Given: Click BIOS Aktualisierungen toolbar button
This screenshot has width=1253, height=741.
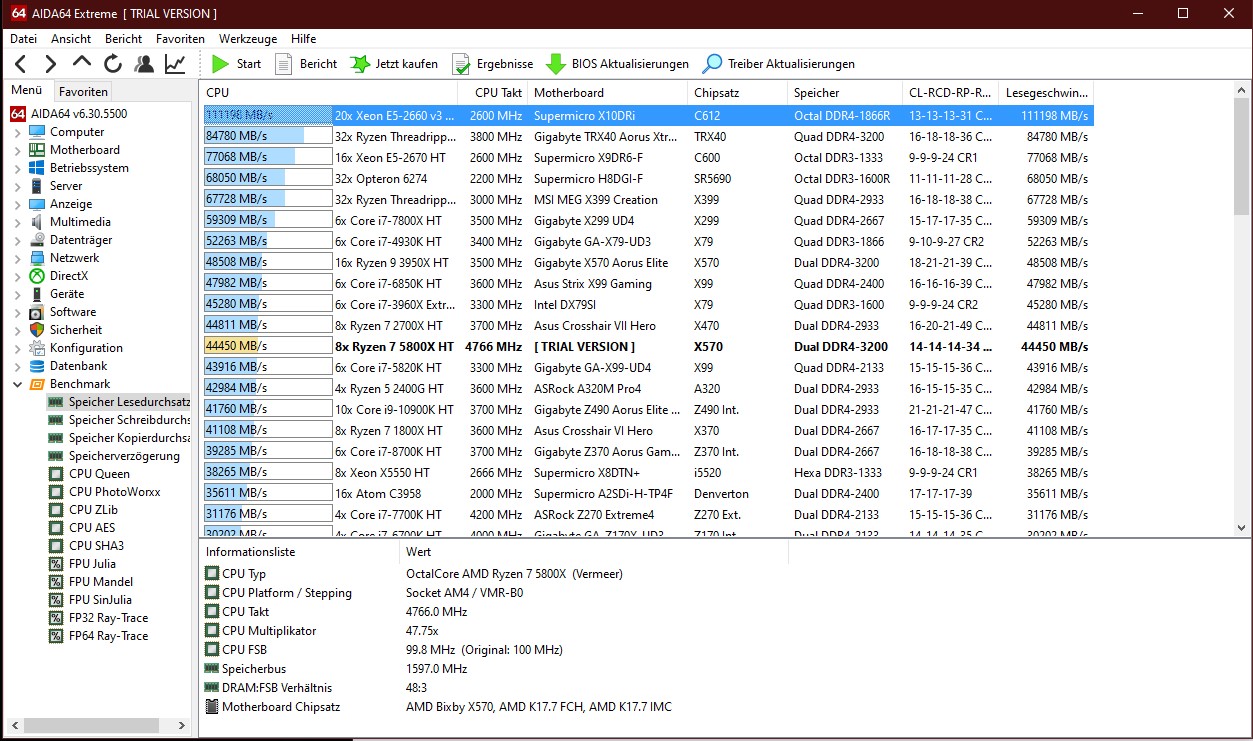Looking at the screenshot, I should click(x=618, y=64).
